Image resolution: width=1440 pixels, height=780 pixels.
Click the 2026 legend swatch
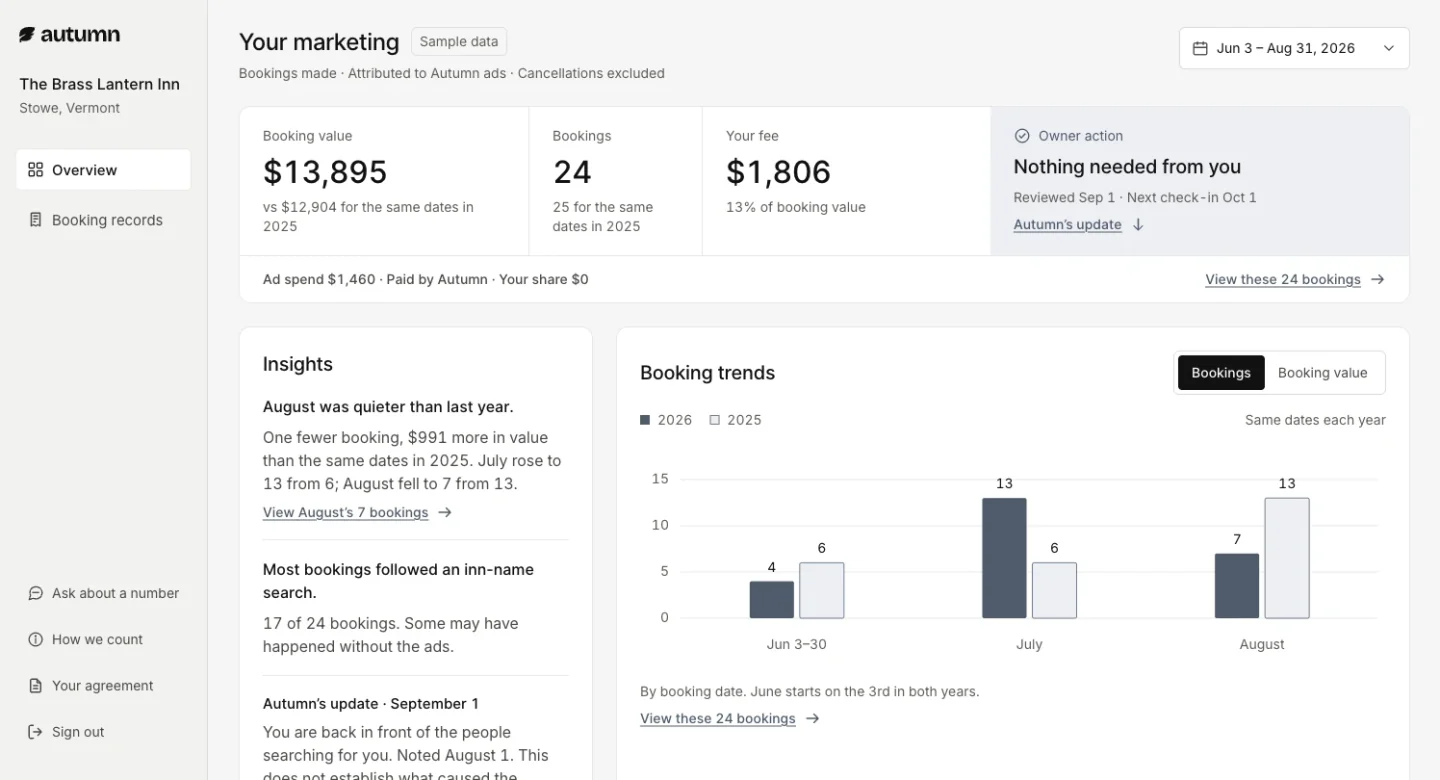[645, 420]
